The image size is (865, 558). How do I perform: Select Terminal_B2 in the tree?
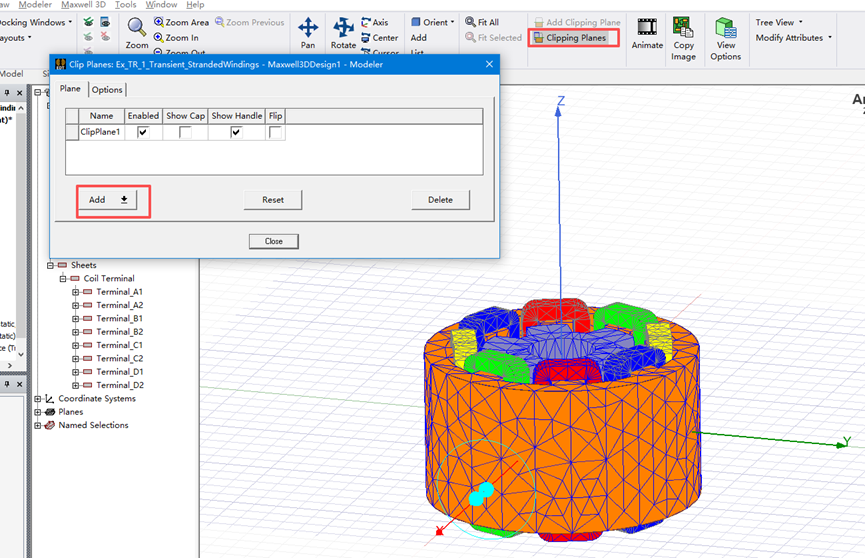[x=120, y=332]
